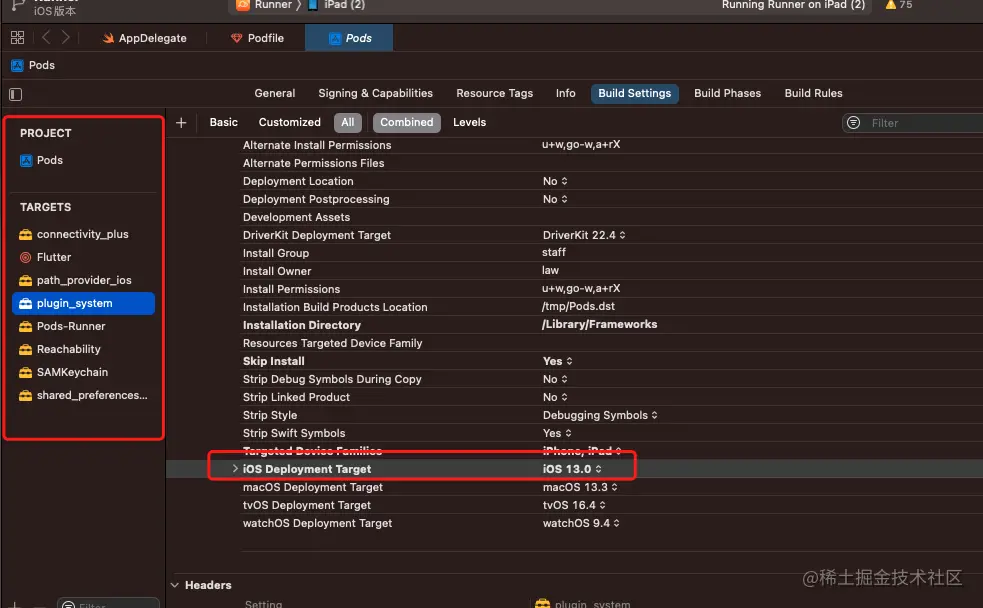Switch to the Info tab
This screenshot has width=983, height=608.
tap(565, 93)
